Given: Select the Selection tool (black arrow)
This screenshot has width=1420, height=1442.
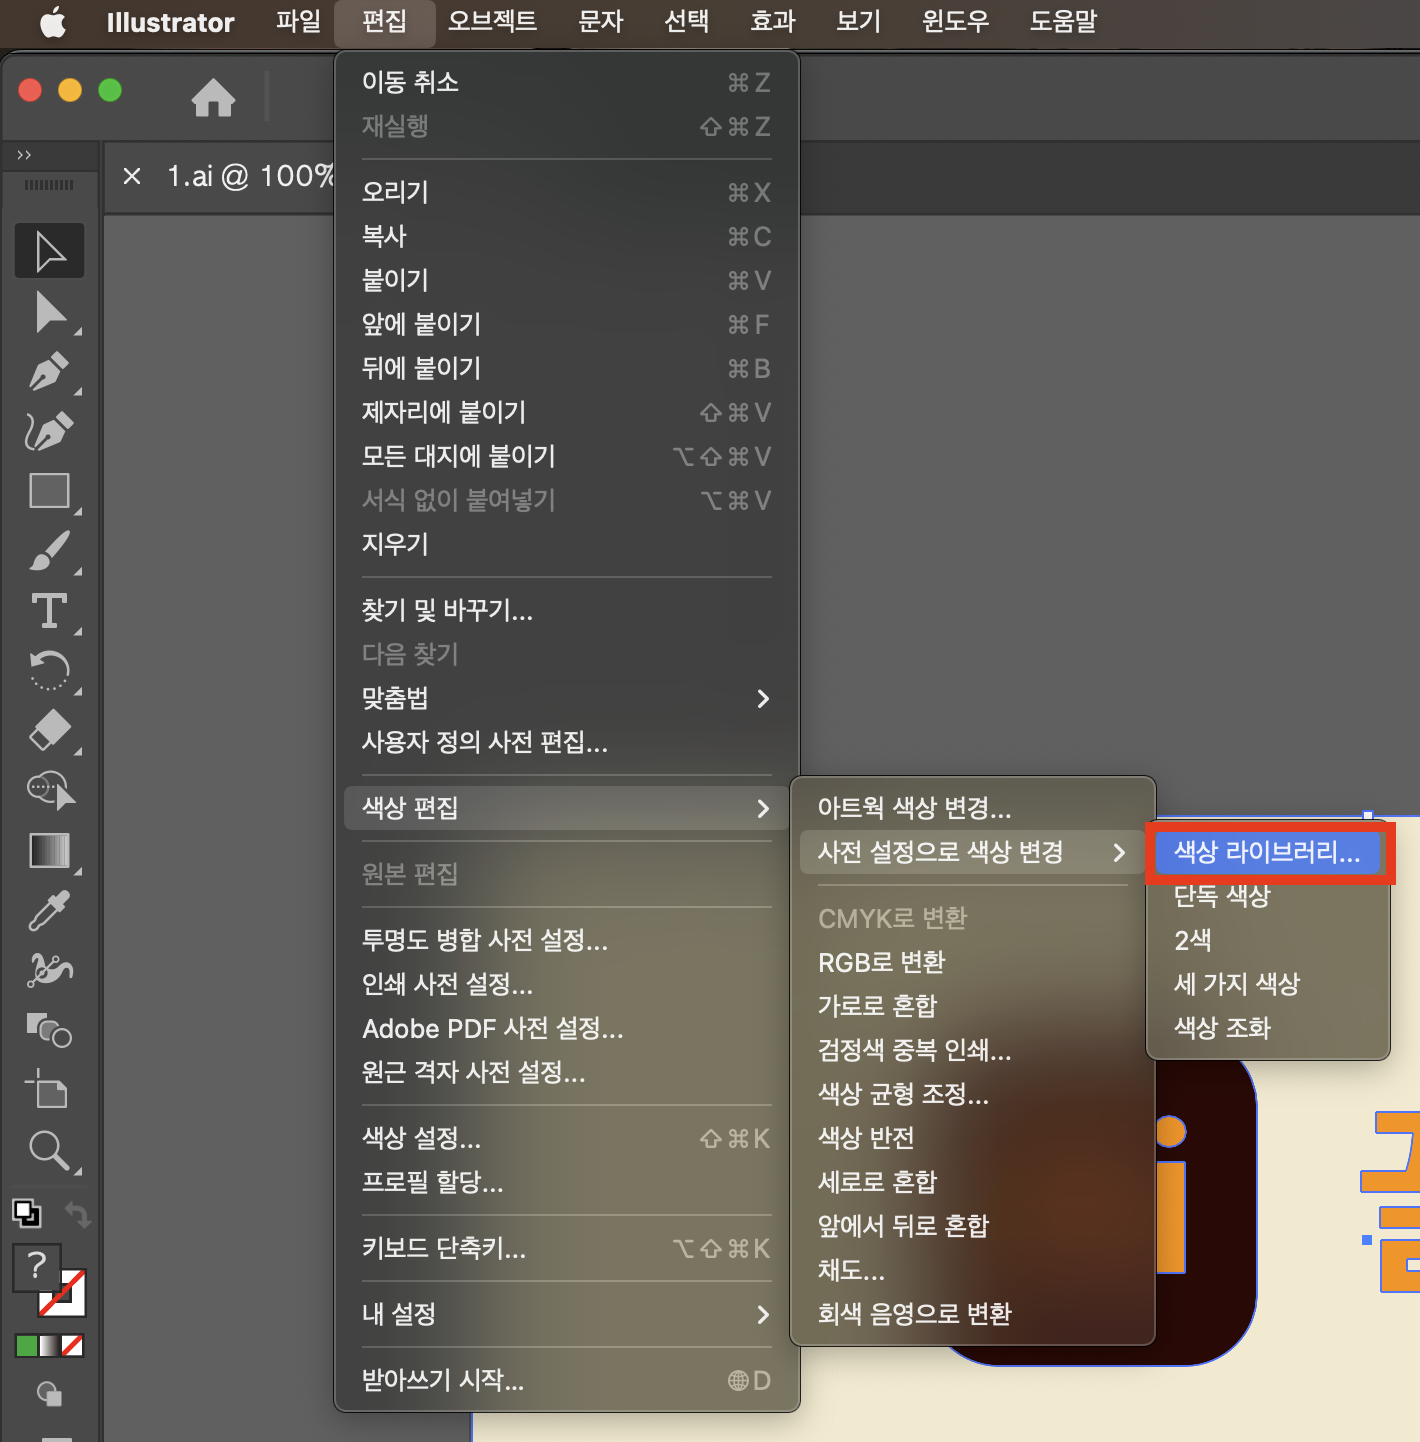Looking at the screenshot, I should 49,250.
